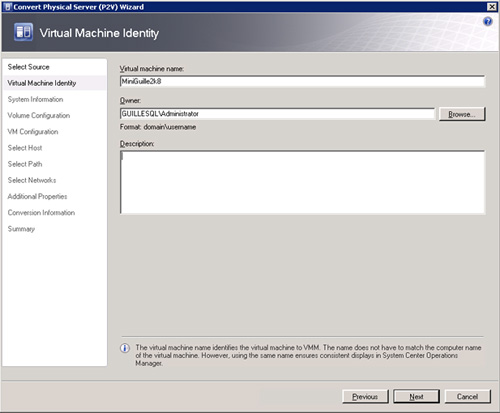Click the title bar wizard icon
This screenshot has width=500, height=413.
(8, 7)
